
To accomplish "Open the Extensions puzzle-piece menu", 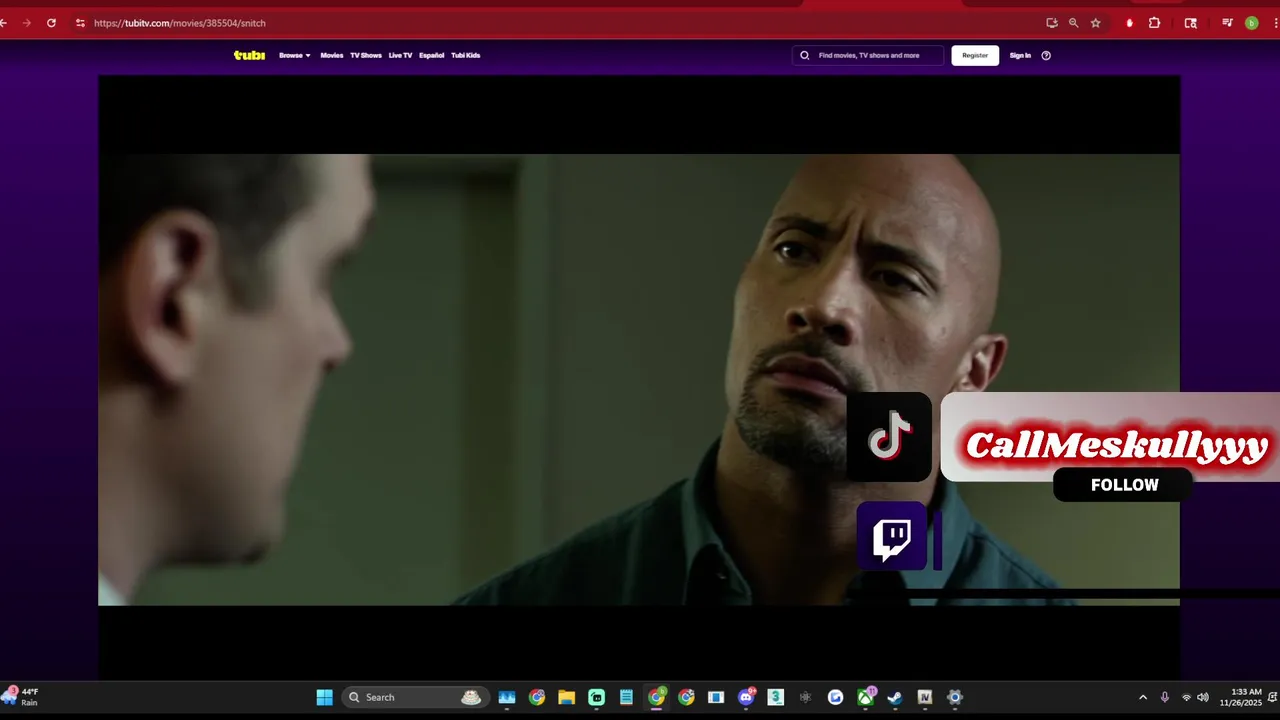I will click(x=1154, y=23).
